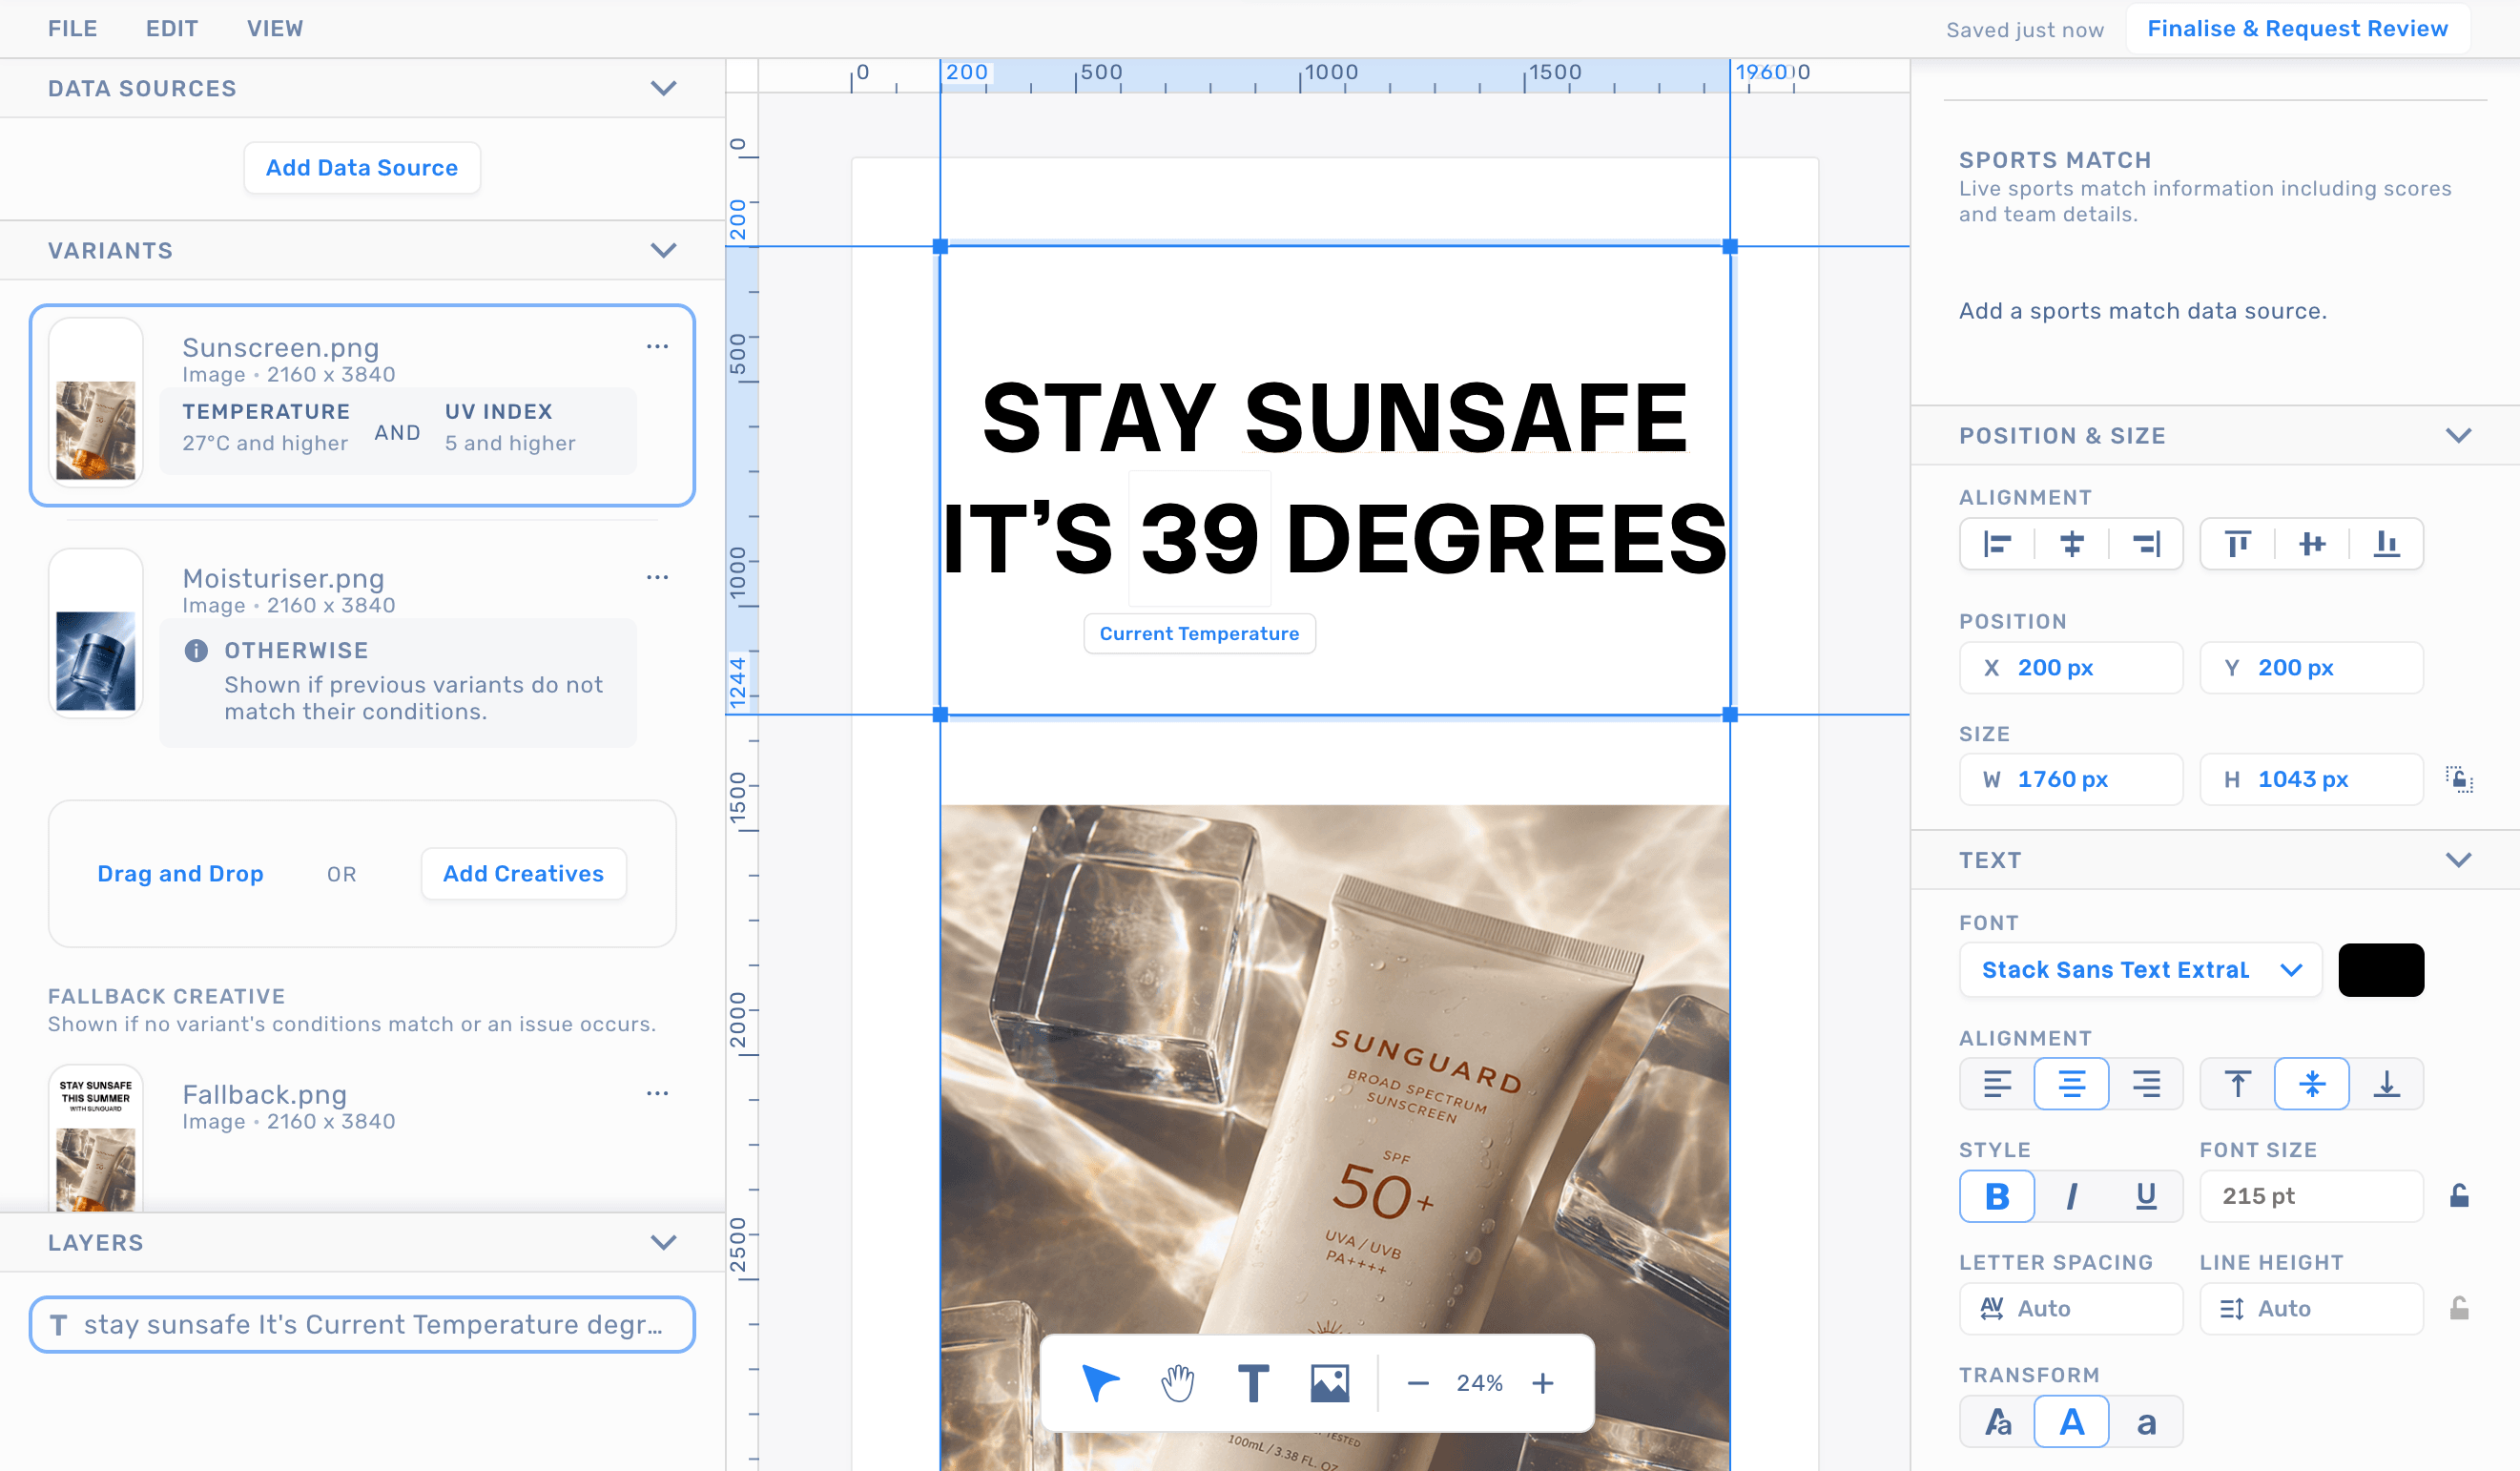Collapse the Position & Size section
Viewport: 2520px width, 1471px height.
click(2459, 435)
